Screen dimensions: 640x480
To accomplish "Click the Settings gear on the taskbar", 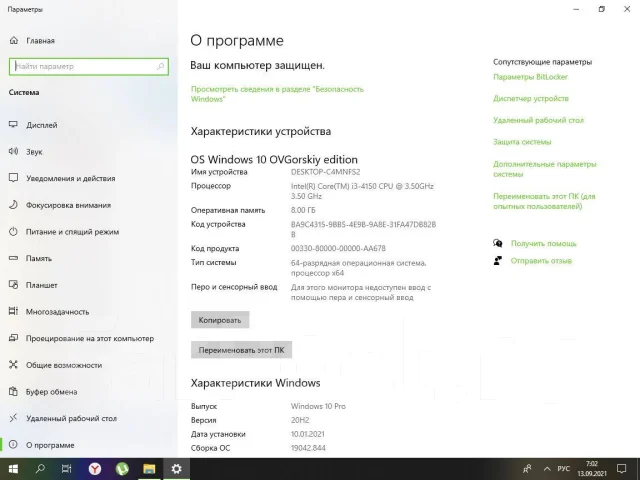I will coord(176,469).
